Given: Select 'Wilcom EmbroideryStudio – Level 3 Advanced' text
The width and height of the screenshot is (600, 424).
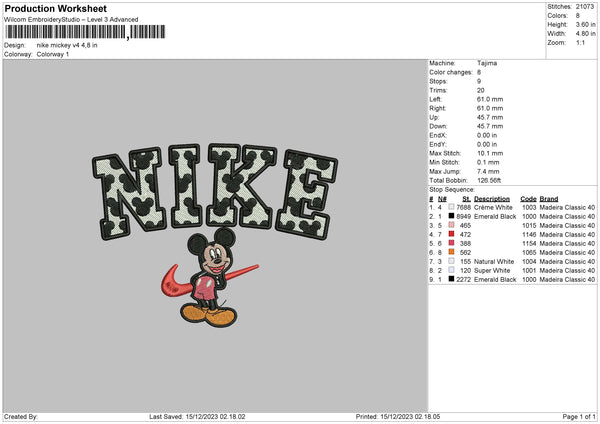Looking at the screenshot, I should click(71, 20).
